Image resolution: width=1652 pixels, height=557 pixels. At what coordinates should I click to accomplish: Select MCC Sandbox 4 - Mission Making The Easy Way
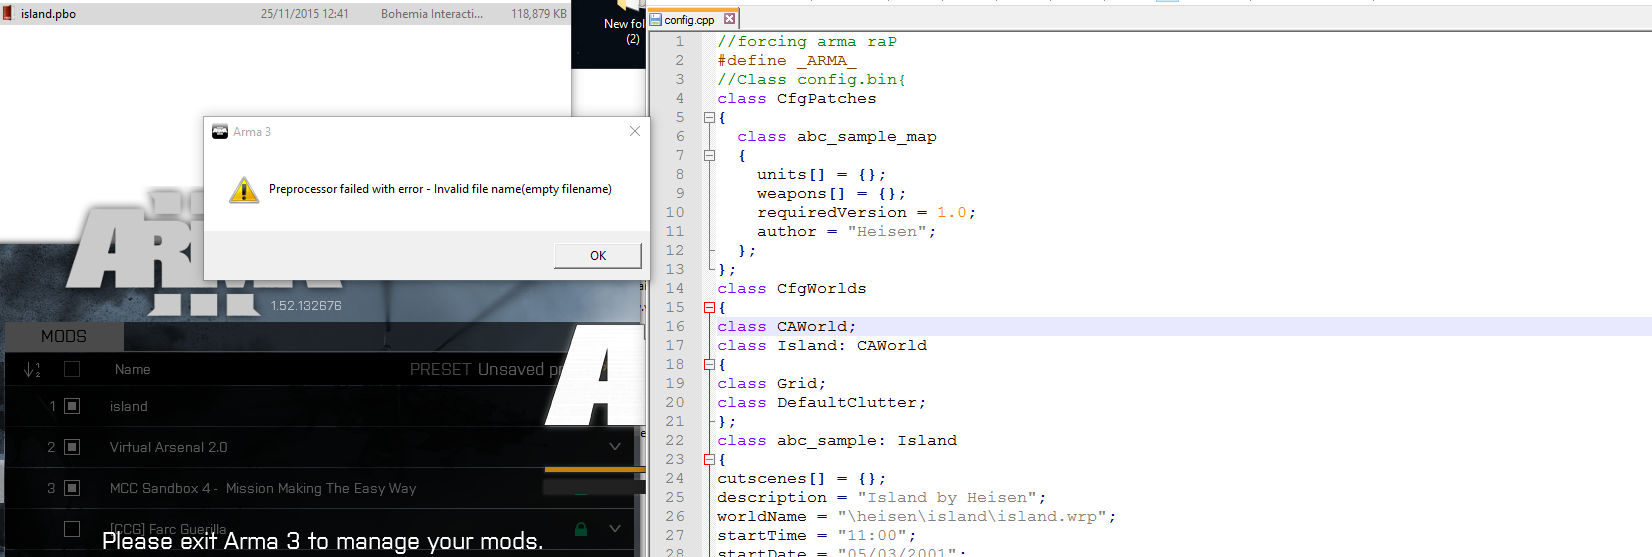click(263, 488)
